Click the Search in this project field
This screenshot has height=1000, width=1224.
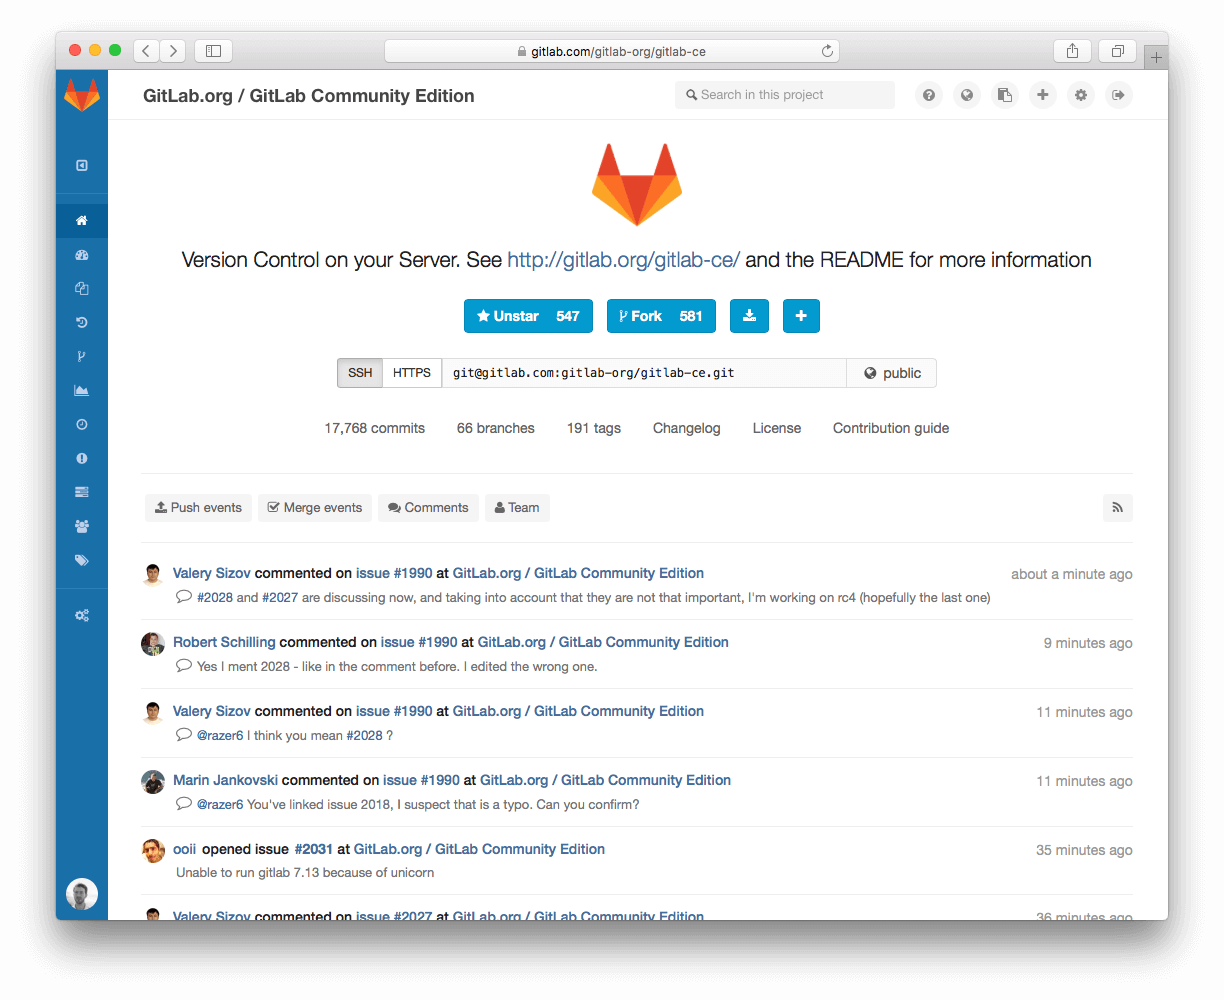tap(784, 94)
